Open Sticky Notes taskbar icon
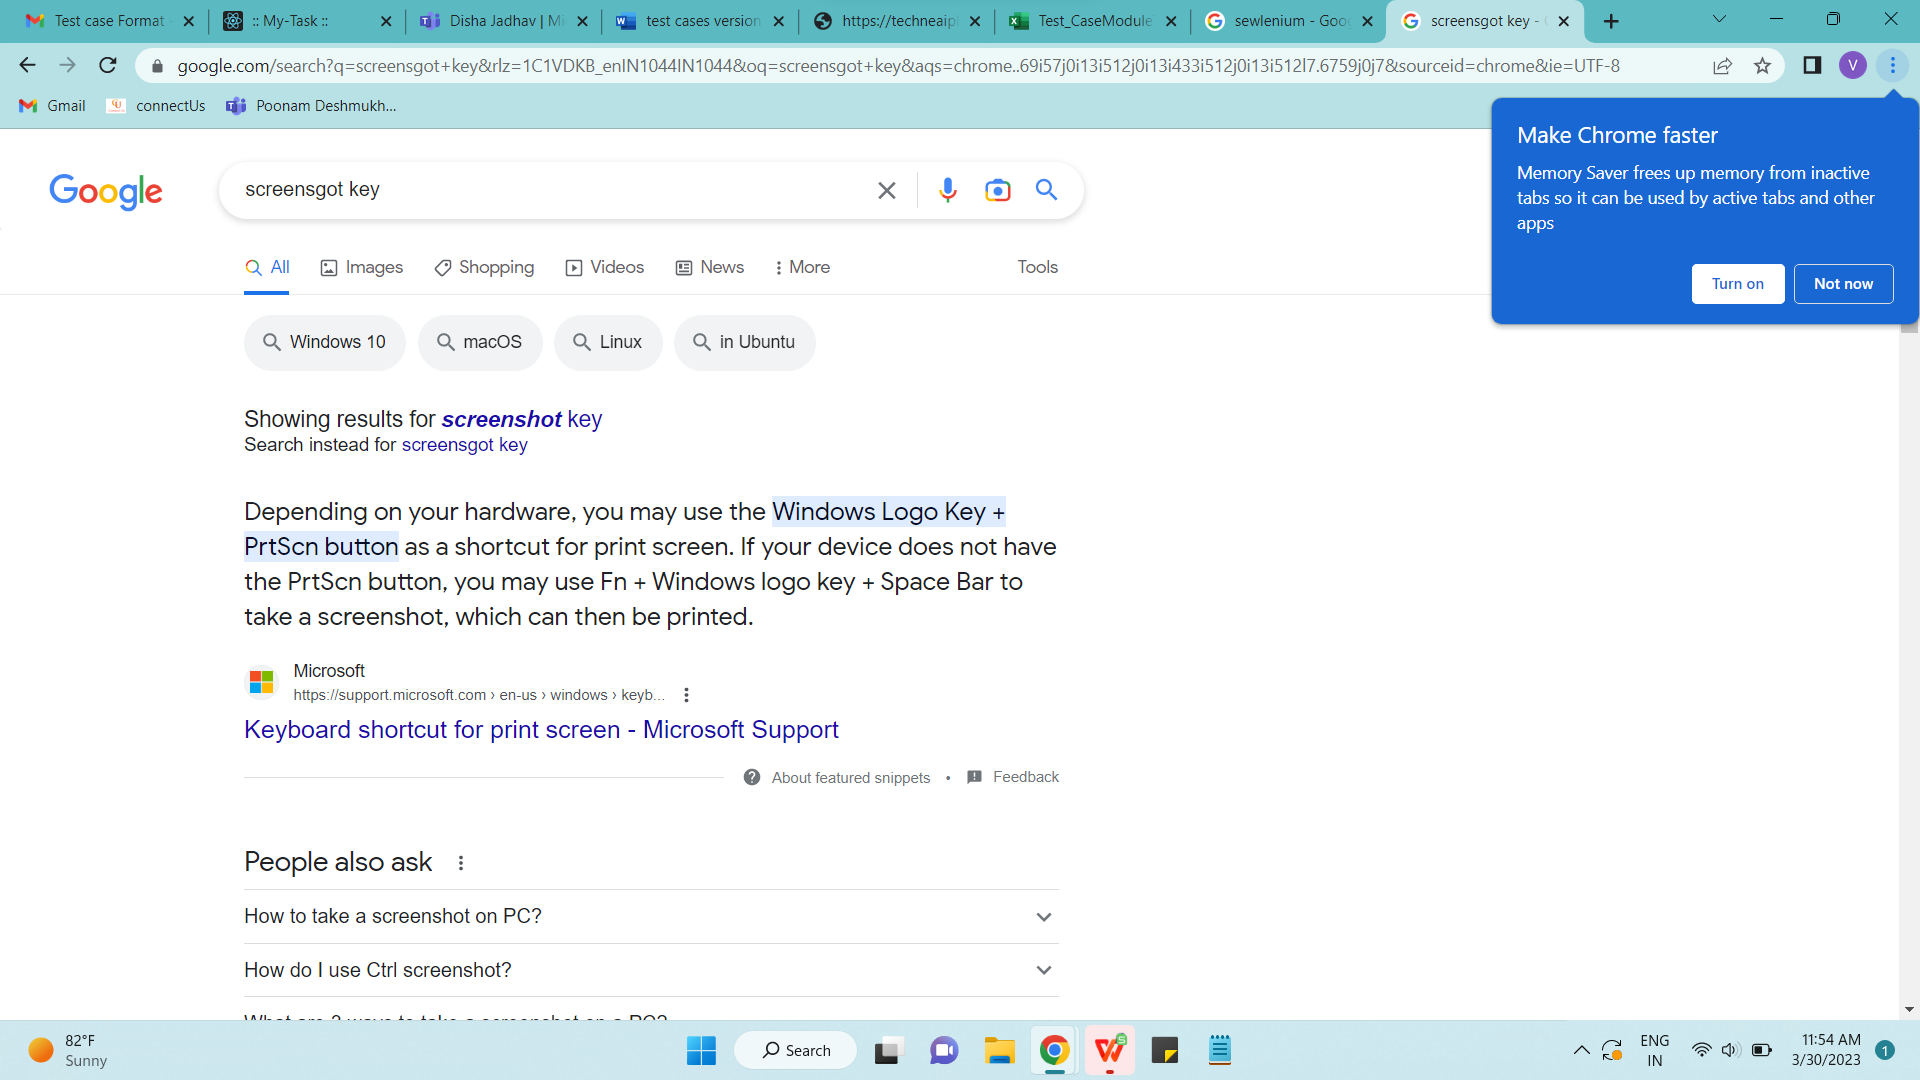The image size is (1920, 1080). click(1165, 1050)
